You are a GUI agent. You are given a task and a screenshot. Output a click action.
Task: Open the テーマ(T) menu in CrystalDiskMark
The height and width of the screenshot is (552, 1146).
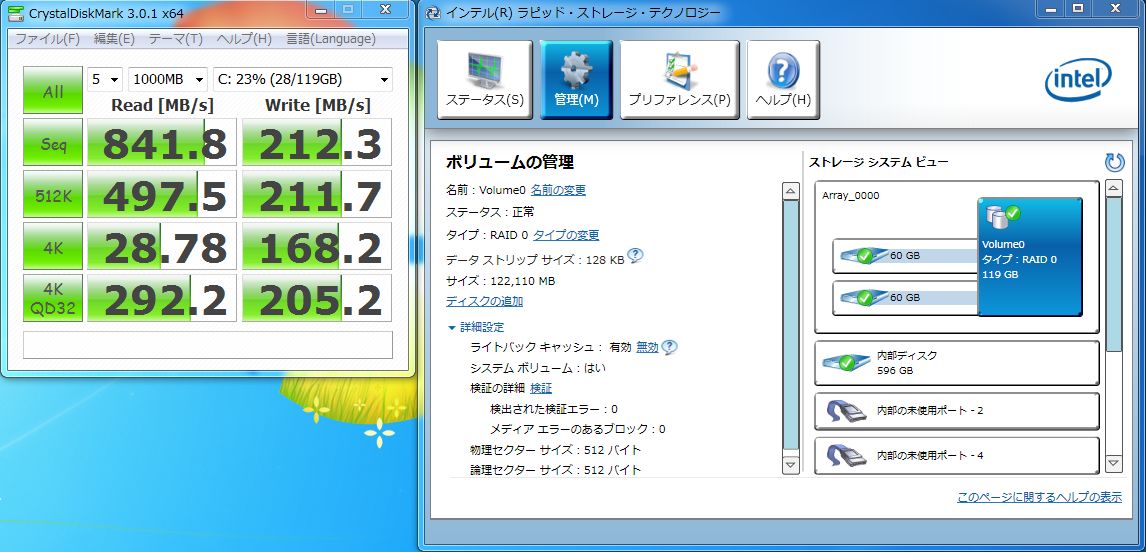click(175, 39)
